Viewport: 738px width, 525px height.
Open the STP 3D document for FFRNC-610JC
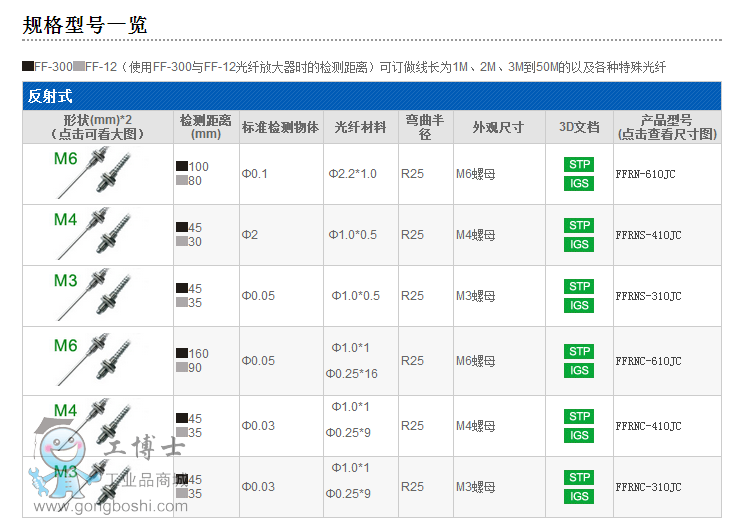click(x=579, y=351)
